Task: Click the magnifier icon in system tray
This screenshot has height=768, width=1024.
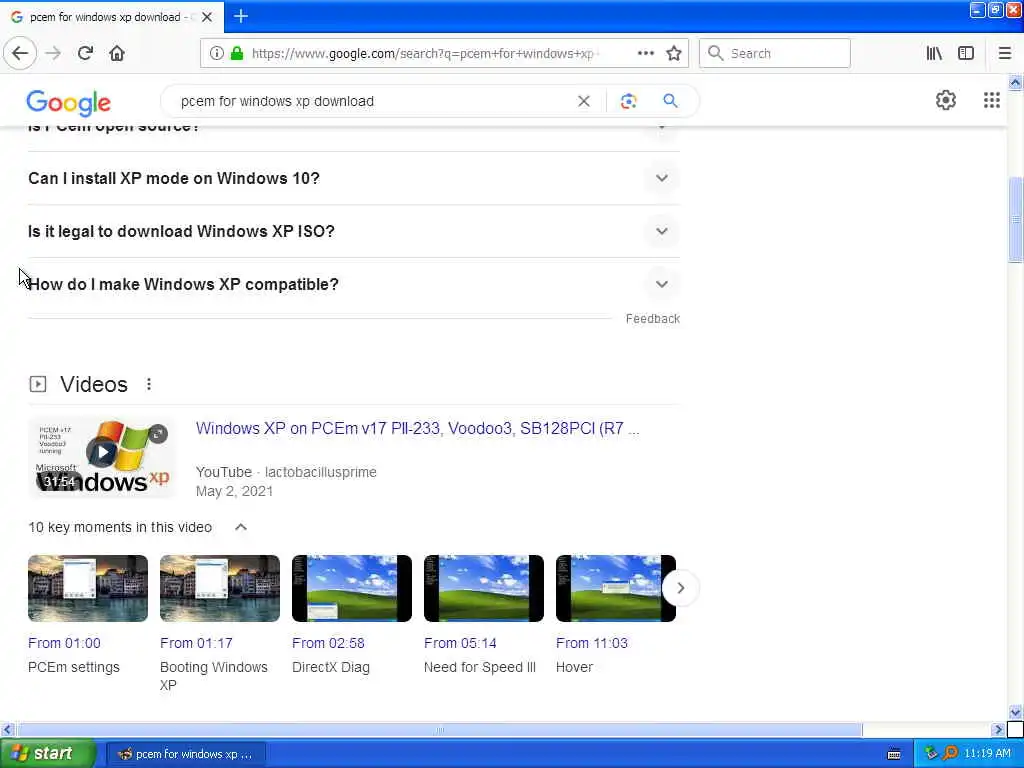Action: [950, 754]
